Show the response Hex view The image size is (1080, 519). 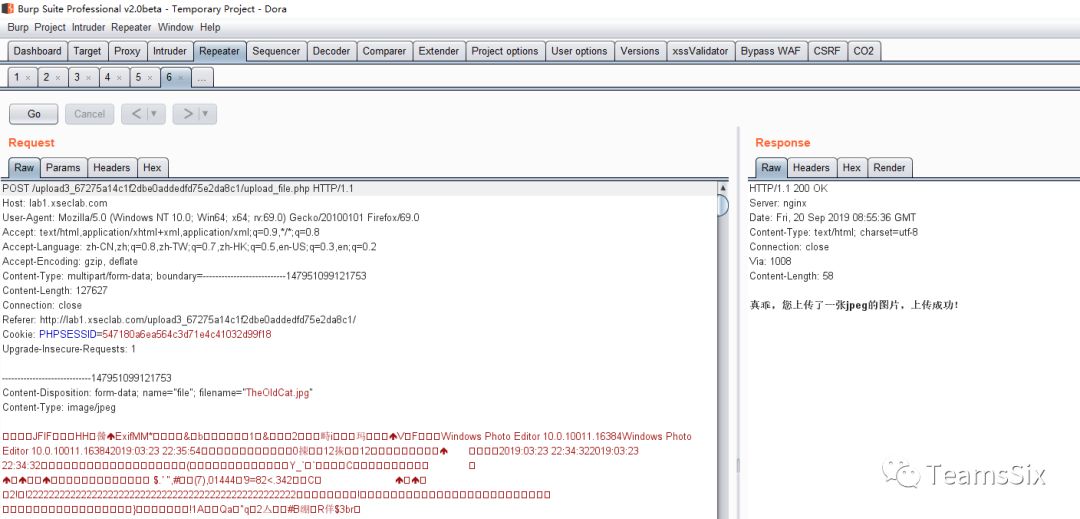coord(852,167)
